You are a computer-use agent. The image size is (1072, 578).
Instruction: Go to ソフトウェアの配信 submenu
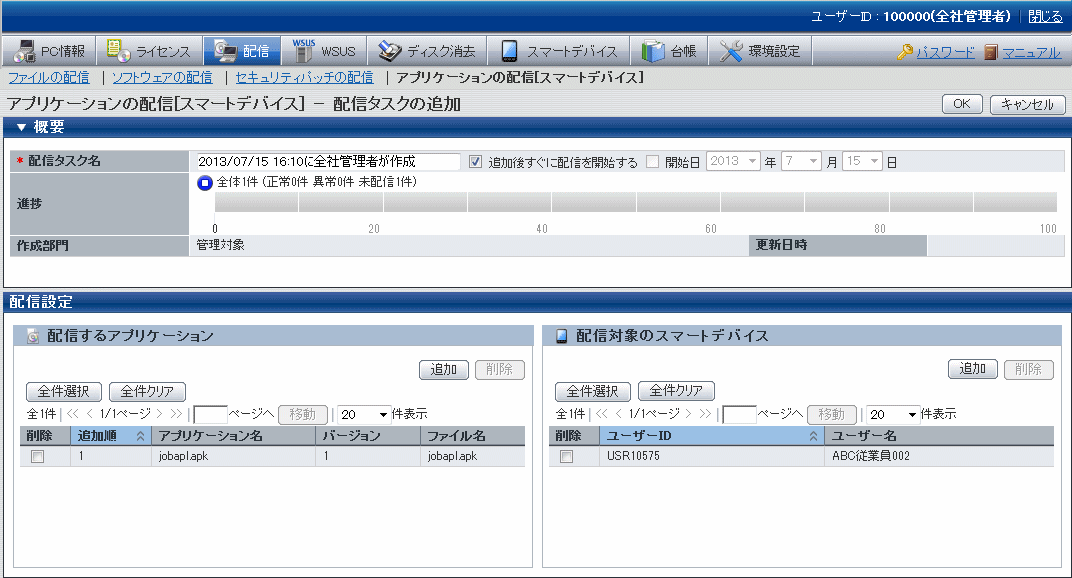[x=161, y=77]
